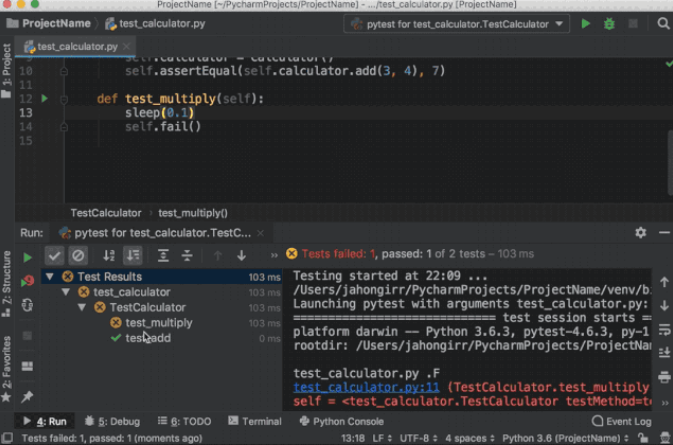673x445 pixels.
Task: Restore layout icon in Run sidebar
Action: pos(27,366)
